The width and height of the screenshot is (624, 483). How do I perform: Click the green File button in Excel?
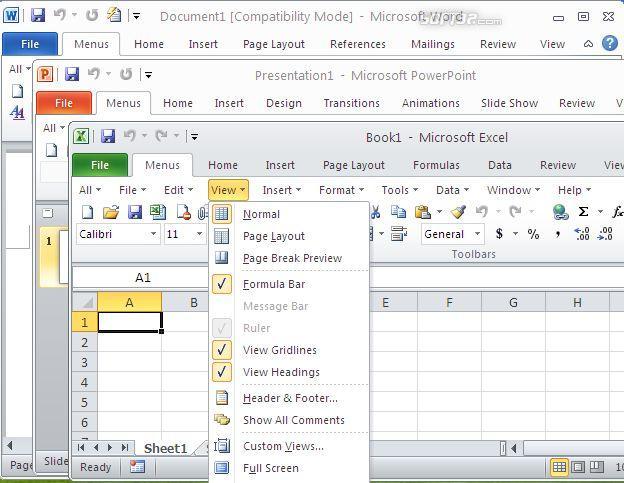click(x=100, y=165)
